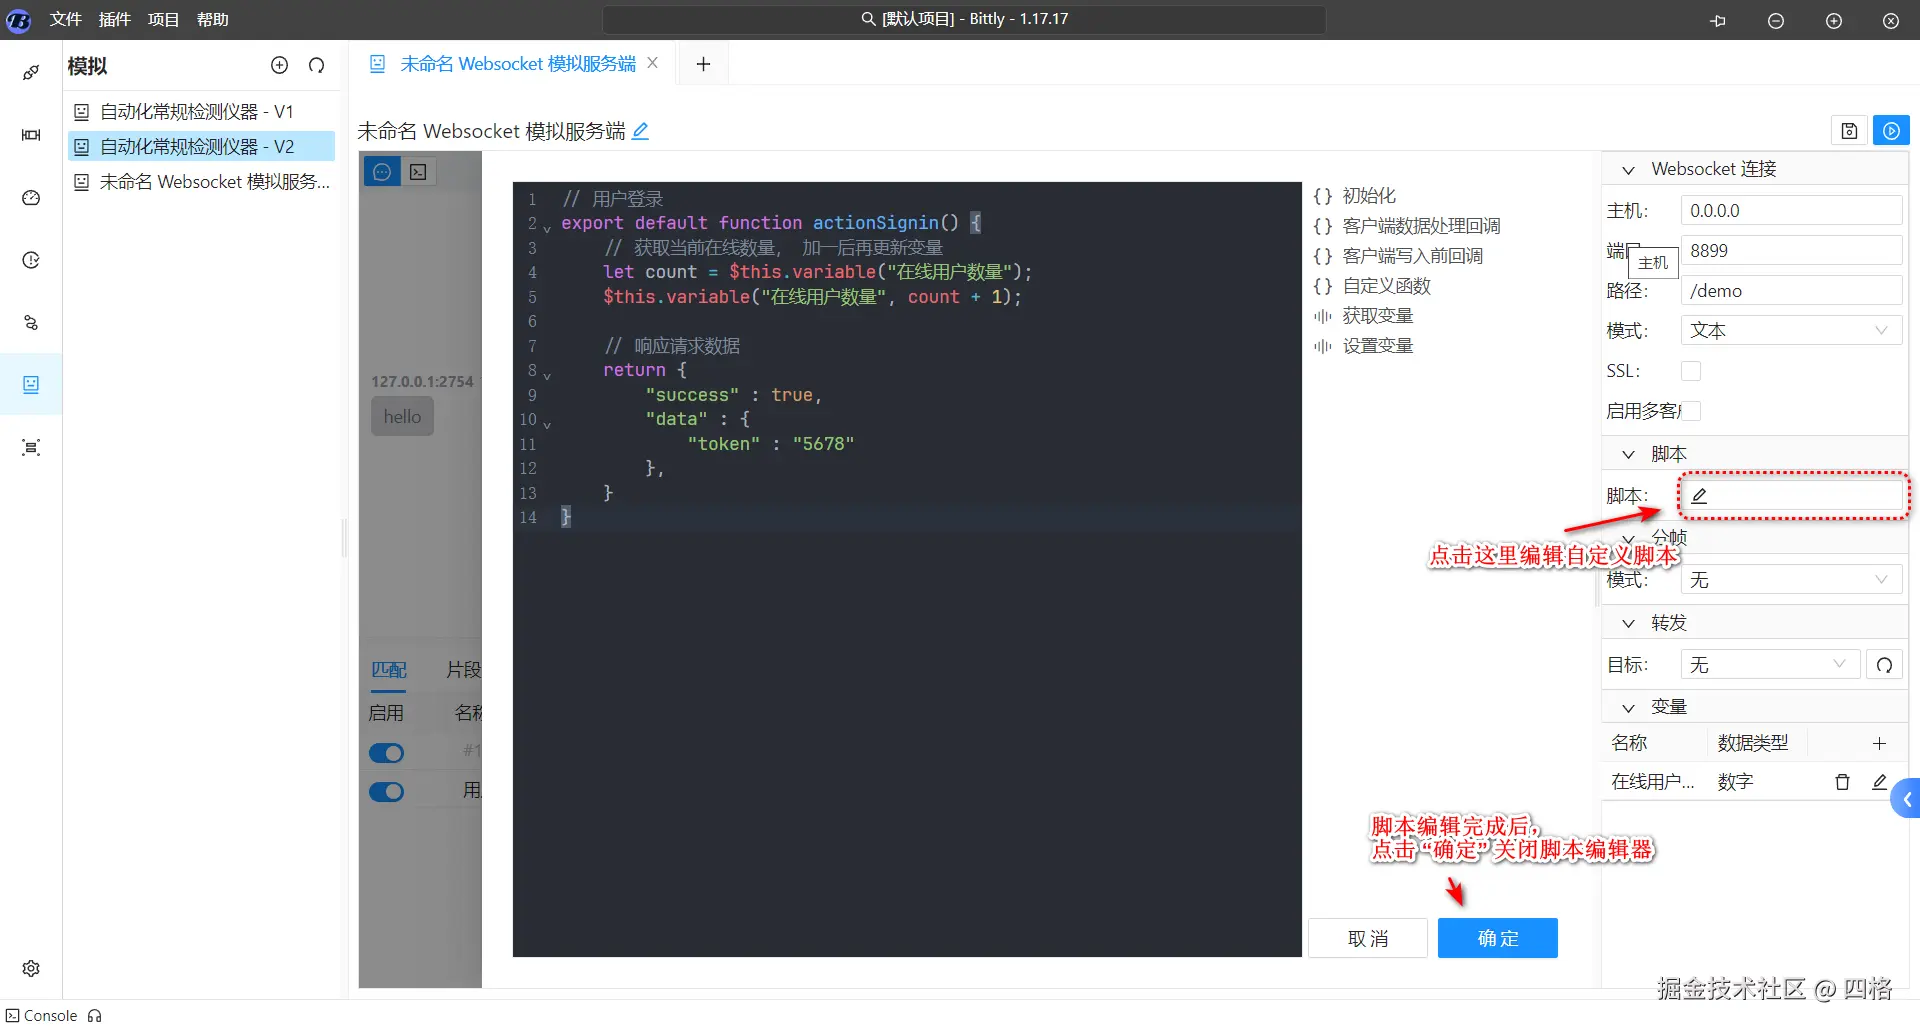Add a new variable with plus icon
Screen dimensions: 1920x1030
(x=1879, y=743)
